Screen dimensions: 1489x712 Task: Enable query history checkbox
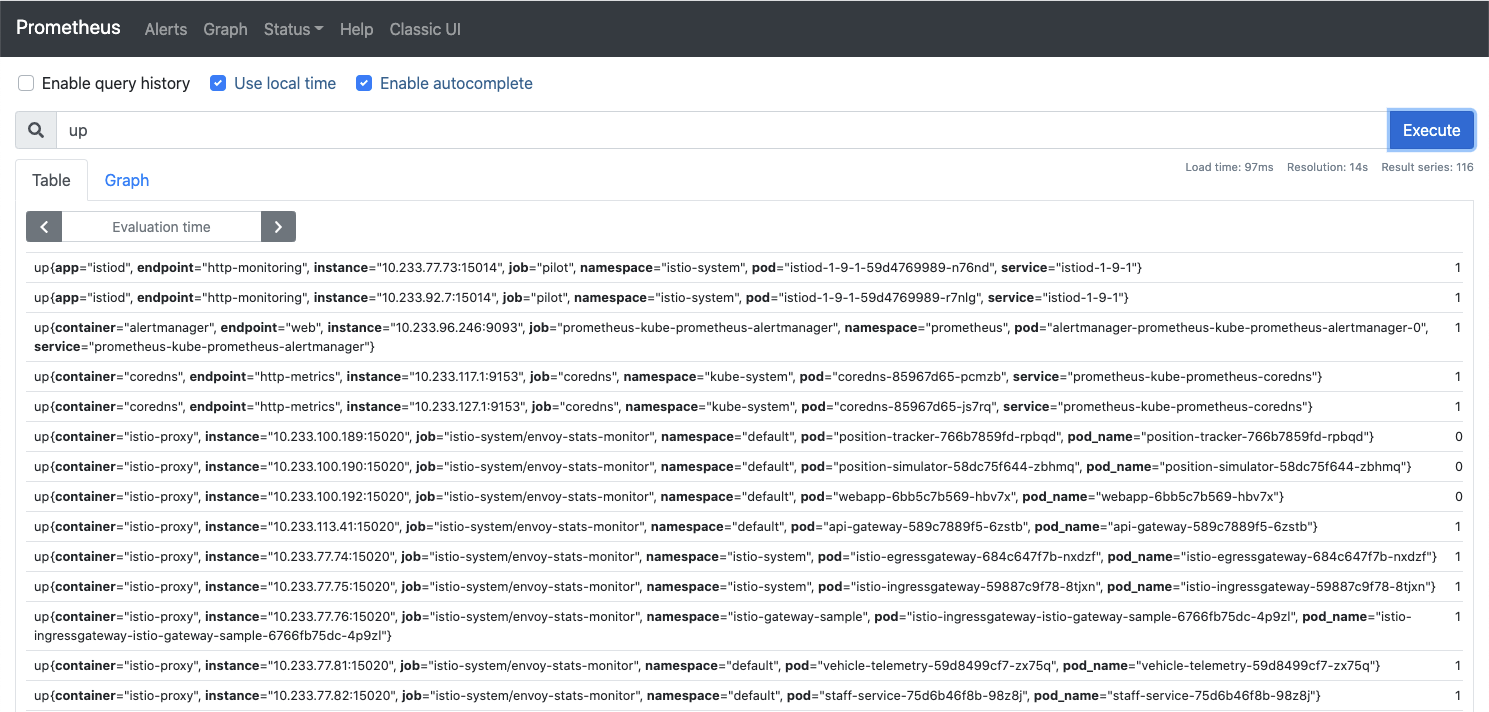tap(26, 83)
